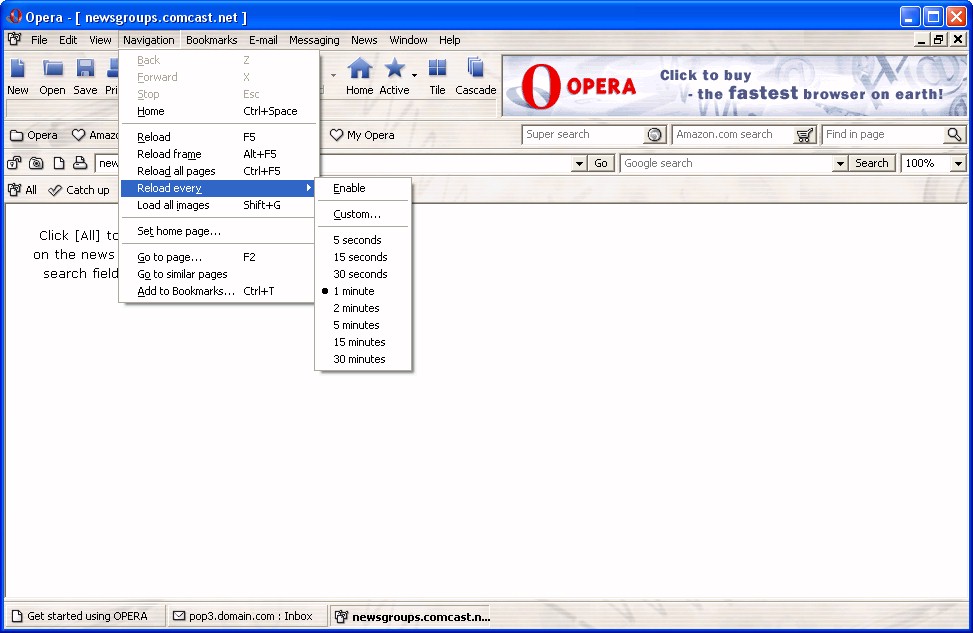Click the Amazon shopping cart search icon

click(x=805, y=135)
